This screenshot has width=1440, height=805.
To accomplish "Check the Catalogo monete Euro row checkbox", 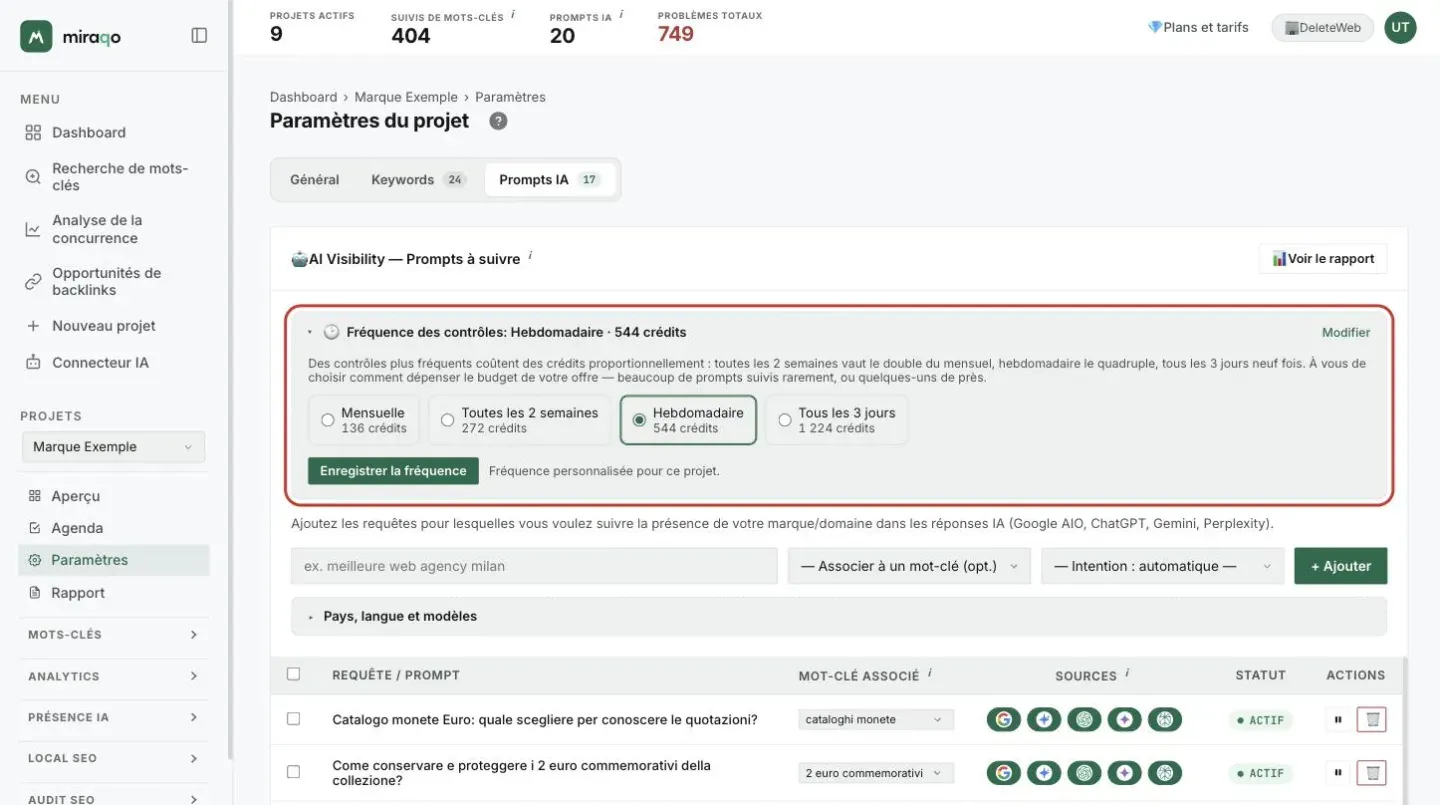I will pos(293,719).
